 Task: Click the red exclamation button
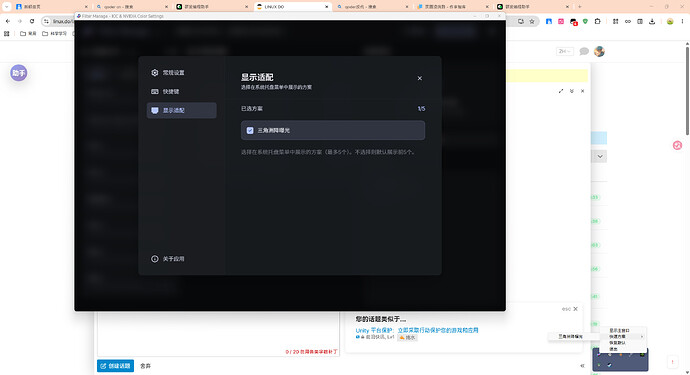pos(672,362)
